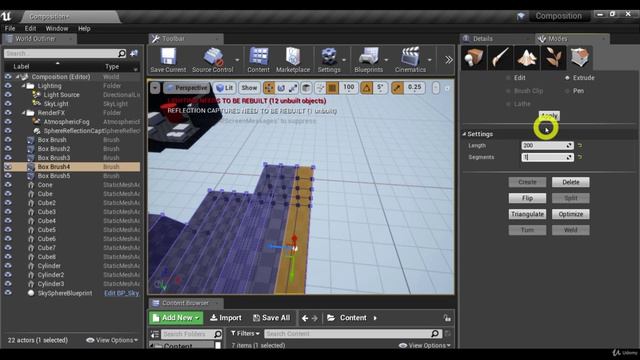Expand the toolbar overflow chevron
Viewport: 640px width, 360px height.
pyautogui.click(x=449, y=60)
